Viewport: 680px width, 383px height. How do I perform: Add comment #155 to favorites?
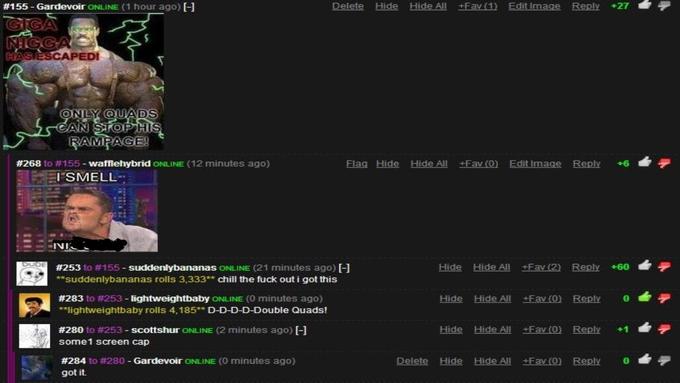[477, 6]
